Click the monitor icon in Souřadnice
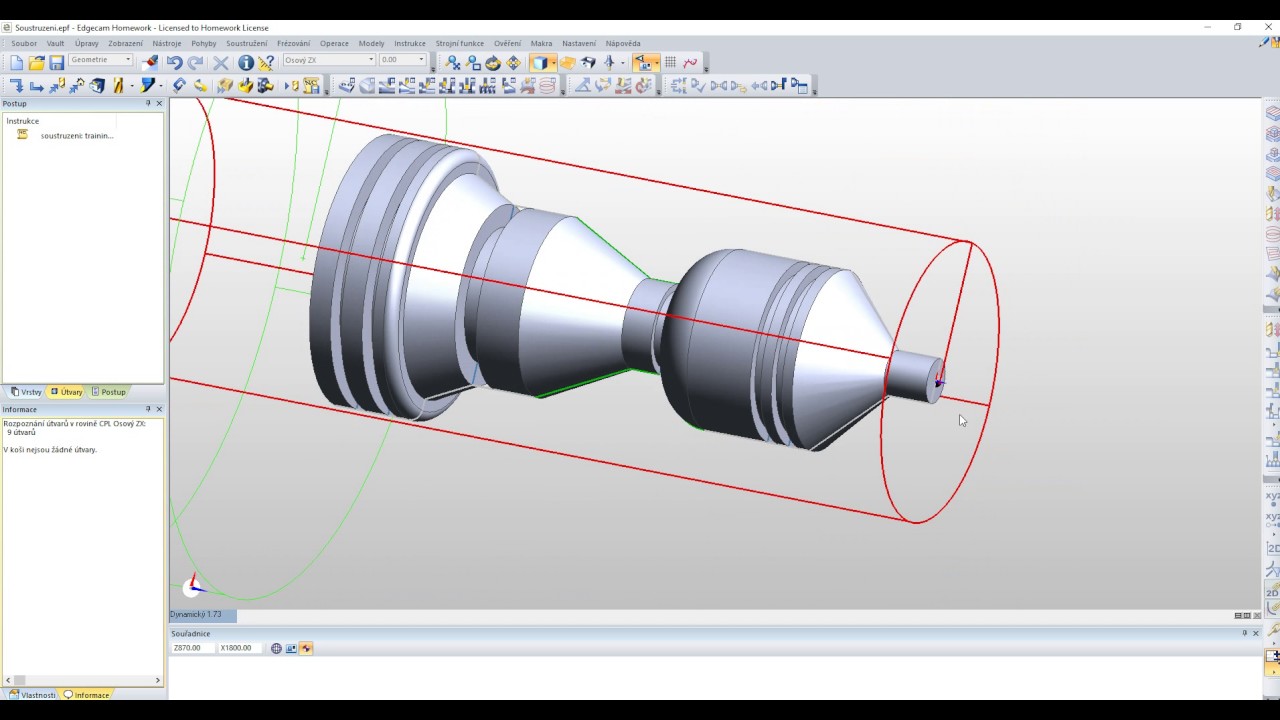 coord(291,648)
